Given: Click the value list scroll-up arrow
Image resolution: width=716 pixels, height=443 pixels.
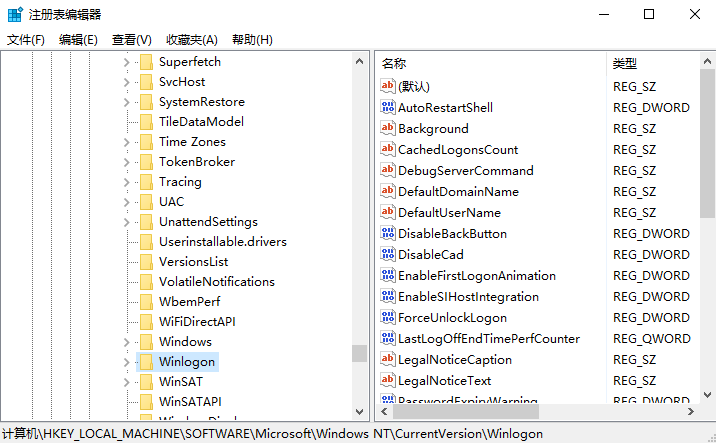Looking at the screenshot, I should pyautogui.click(x=707, y=61).
